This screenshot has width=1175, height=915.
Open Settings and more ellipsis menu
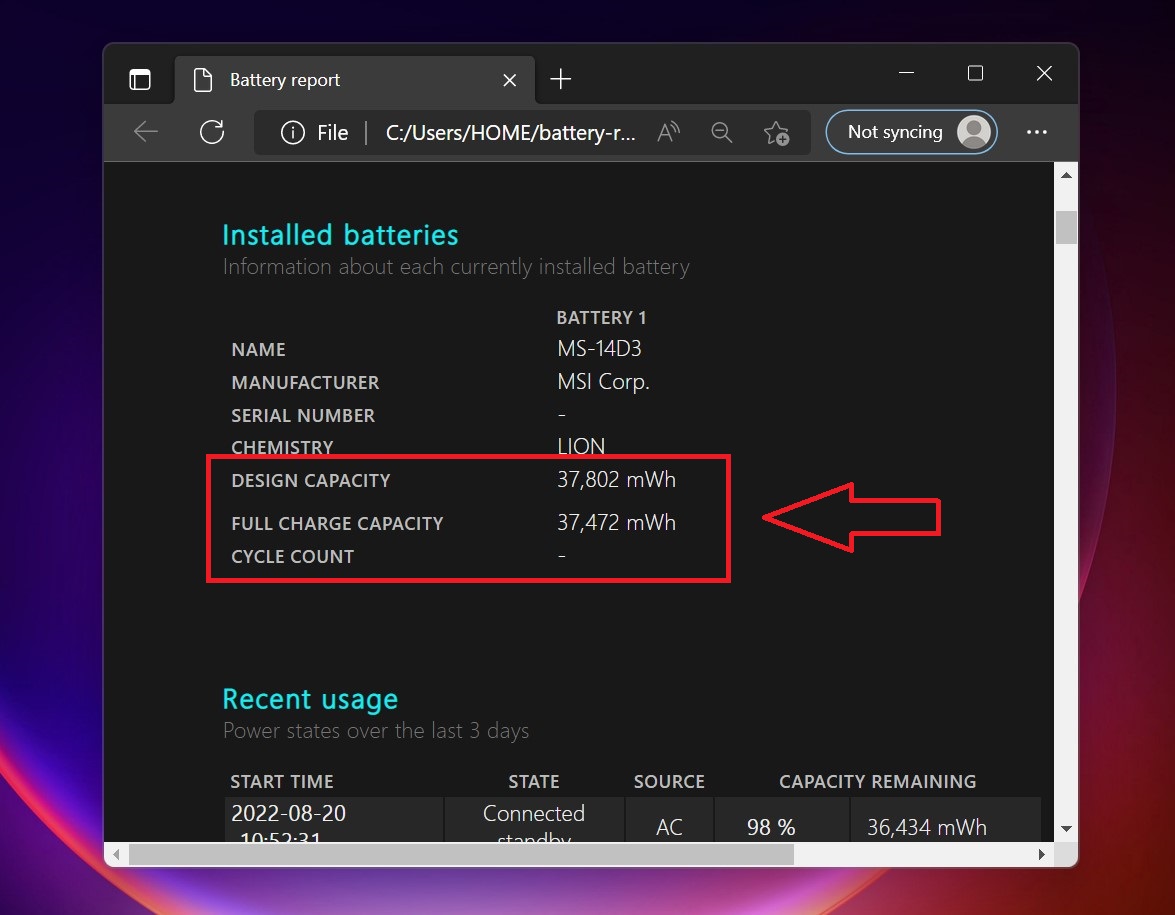tap(1037, 132)
